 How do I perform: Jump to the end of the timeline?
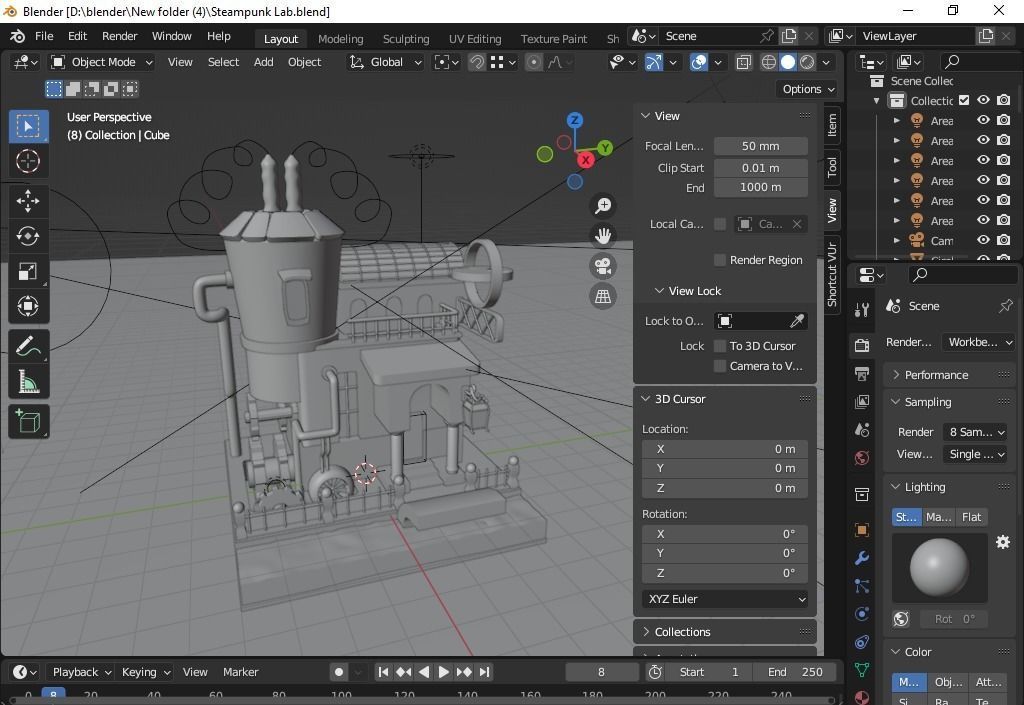pyautogui.click(x=484, y=672)
